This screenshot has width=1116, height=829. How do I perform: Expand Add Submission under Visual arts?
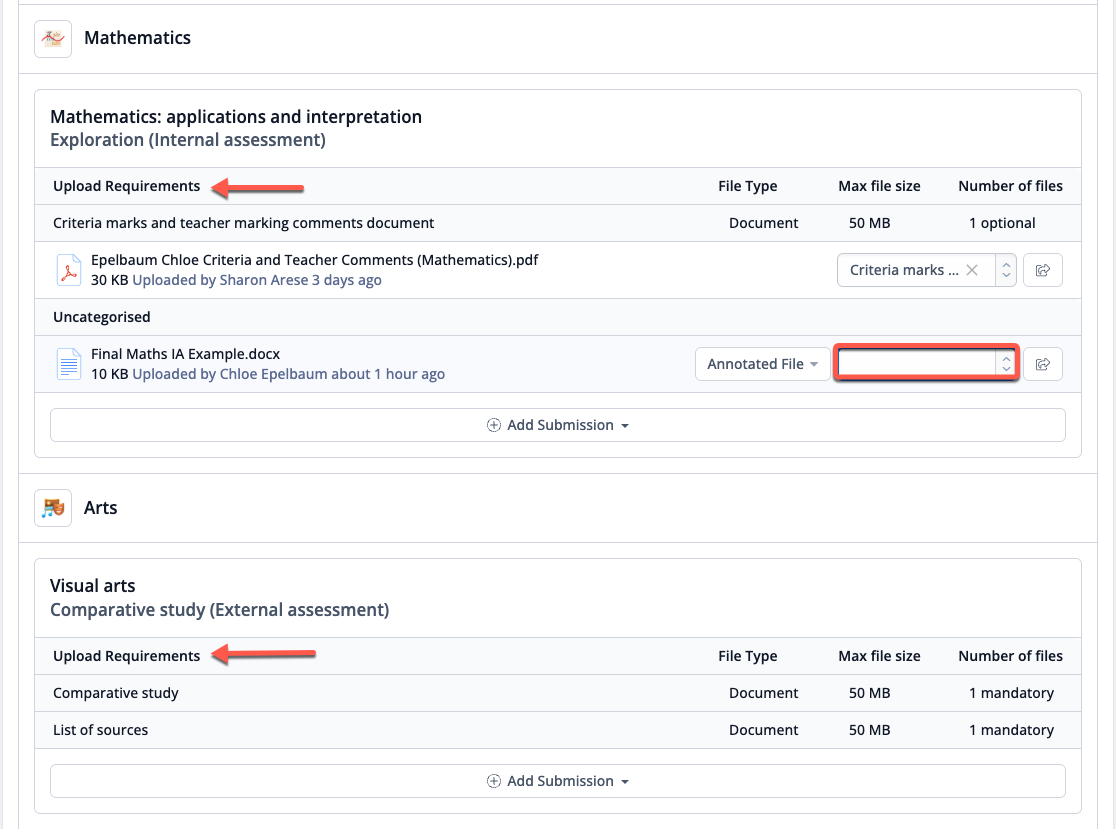point(558,781)
